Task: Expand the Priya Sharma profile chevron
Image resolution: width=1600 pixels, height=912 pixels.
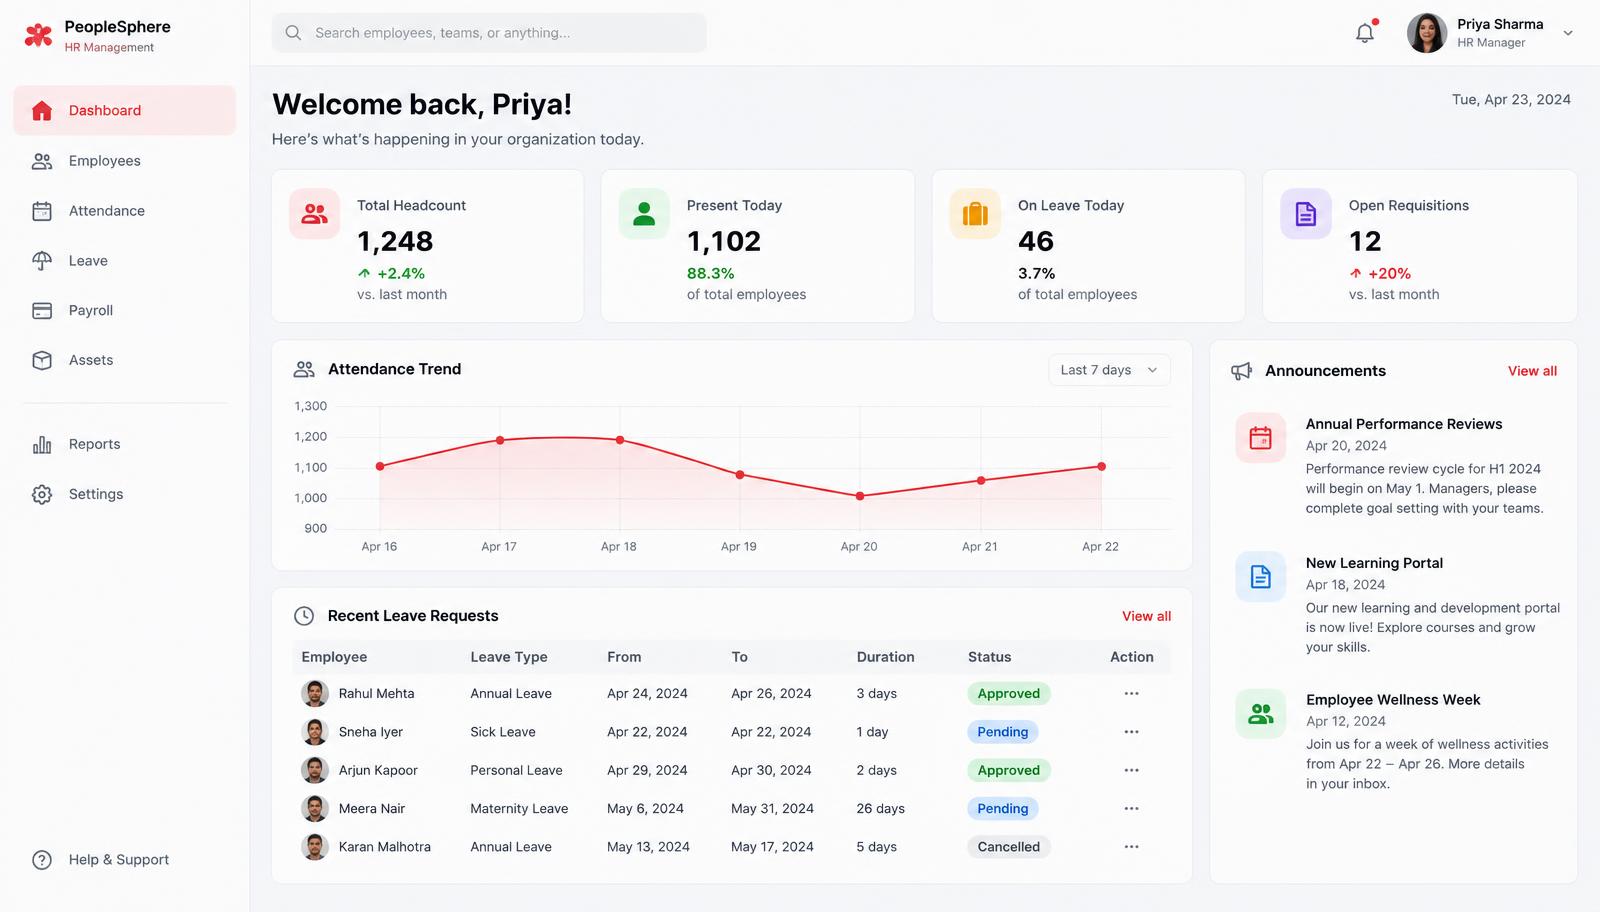Action: point(1568,33)
